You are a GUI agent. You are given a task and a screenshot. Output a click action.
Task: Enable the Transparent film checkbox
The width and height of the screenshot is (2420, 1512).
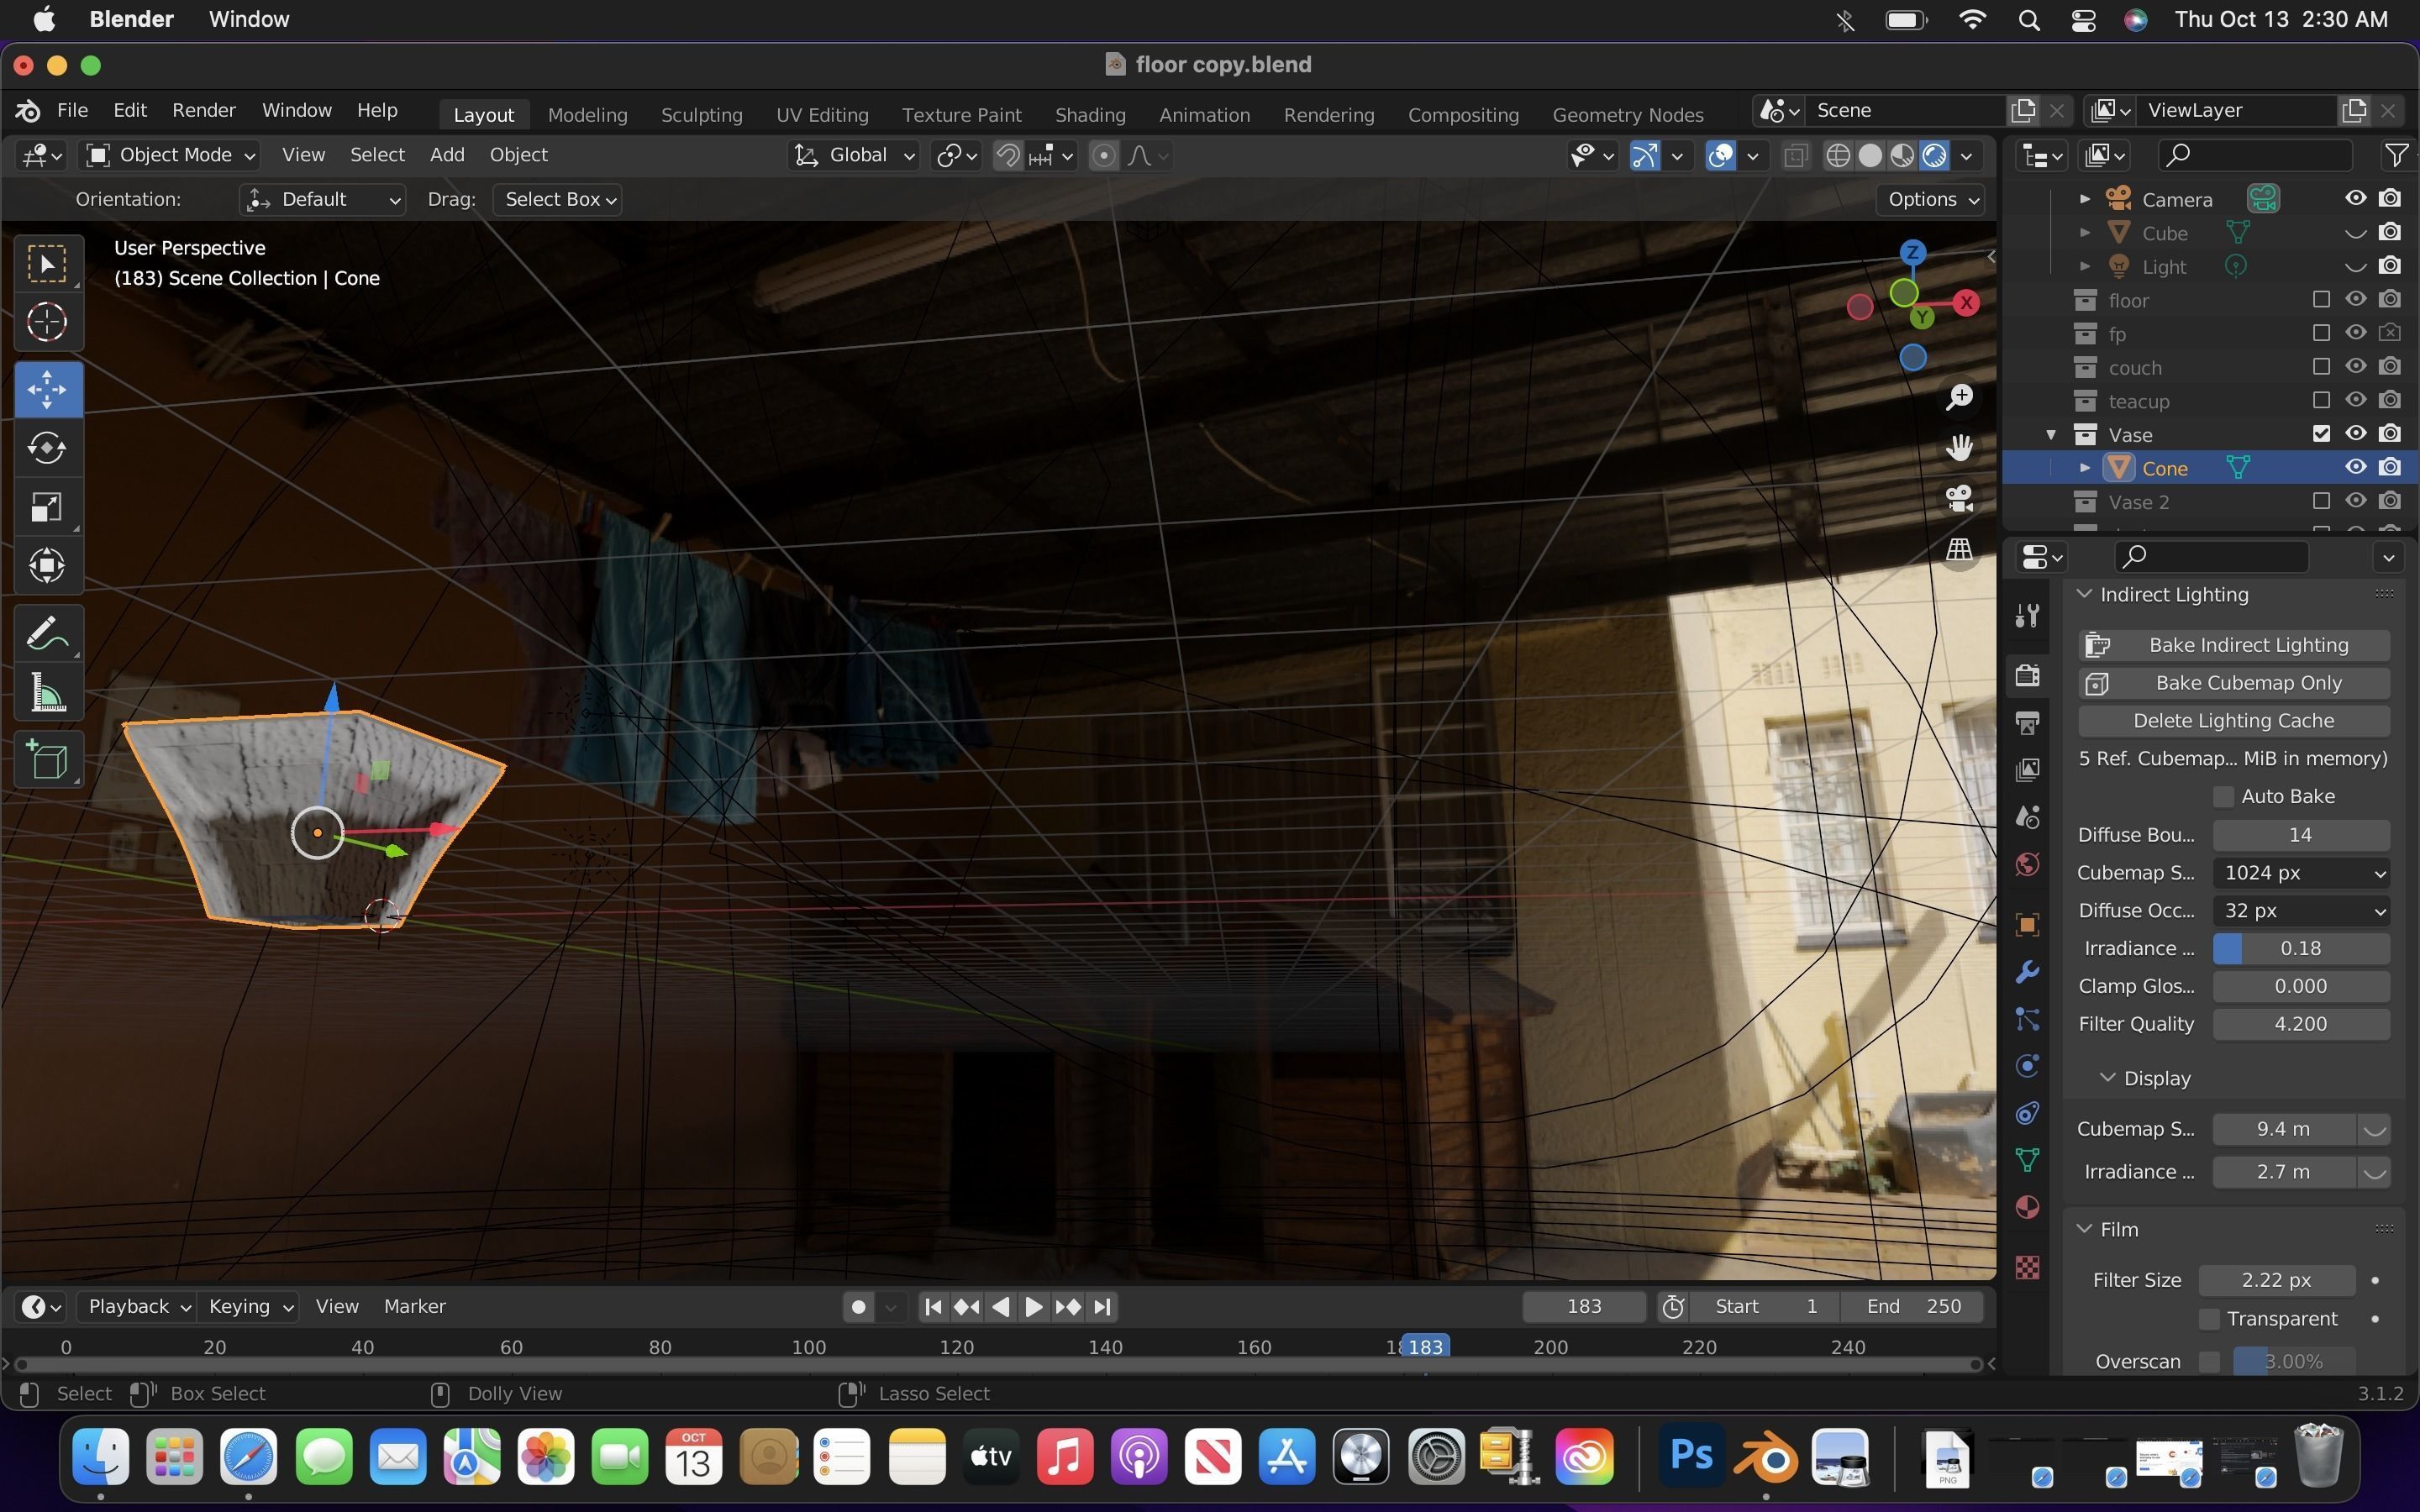click(2209, 1319)
